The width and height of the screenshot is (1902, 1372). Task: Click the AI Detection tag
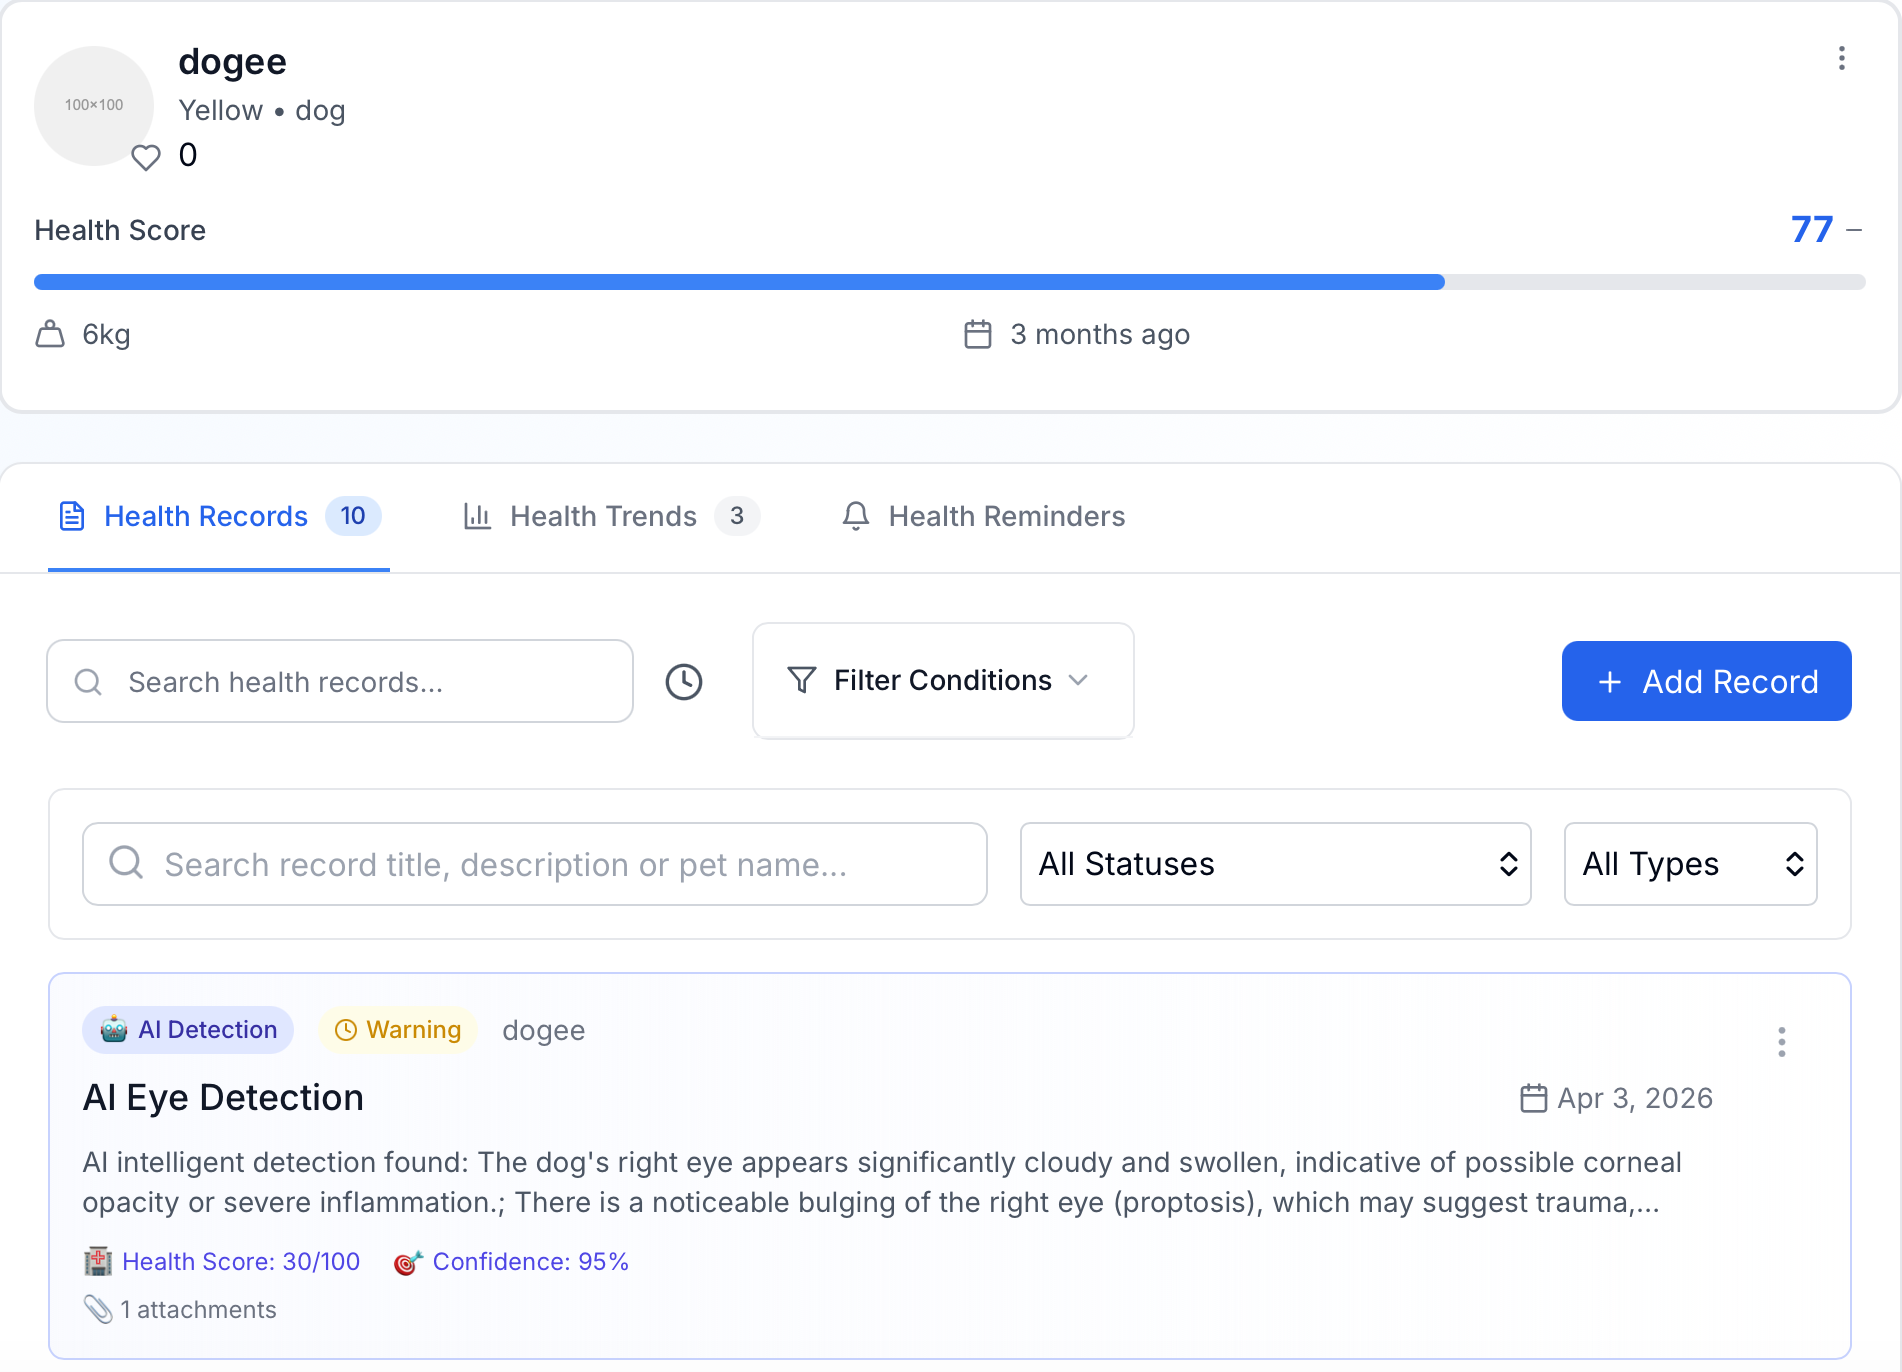pyautogui.click(x=188, y=1030)
